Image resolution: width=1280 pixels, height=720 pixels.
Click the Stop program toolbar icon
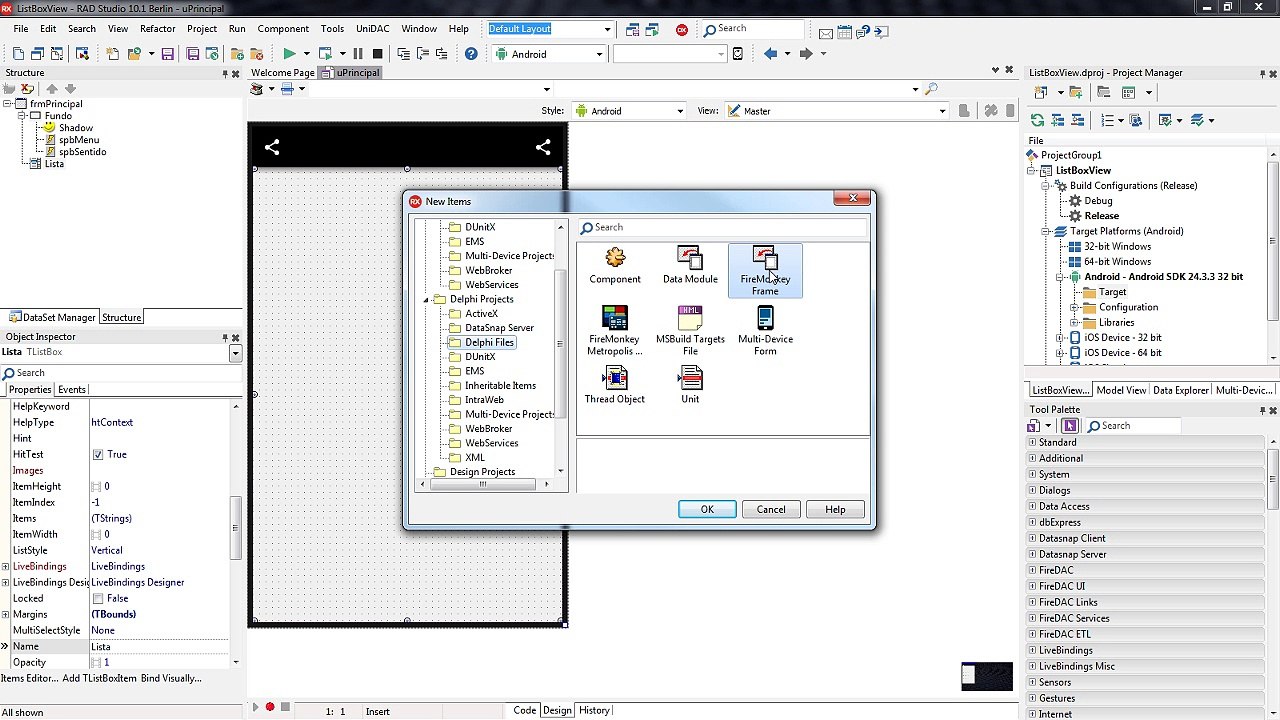click(x=377, y=54)
